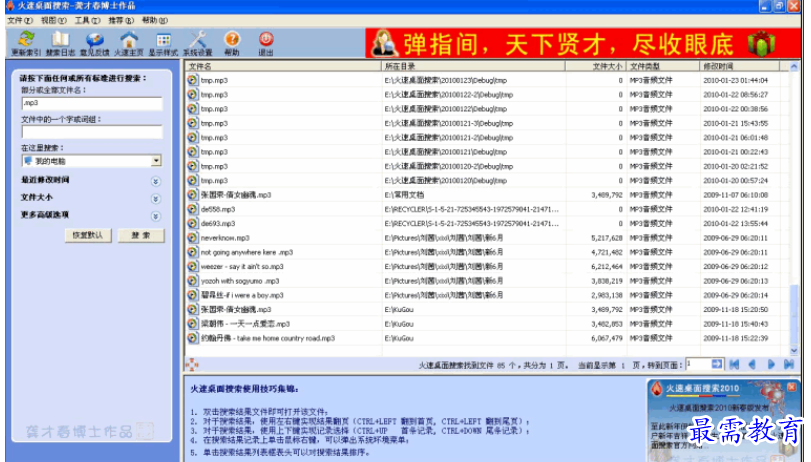Image resolution: width=811 pixels, height=462 pixels.
Task: Open the 工具(T) menu
Action: 87,20
